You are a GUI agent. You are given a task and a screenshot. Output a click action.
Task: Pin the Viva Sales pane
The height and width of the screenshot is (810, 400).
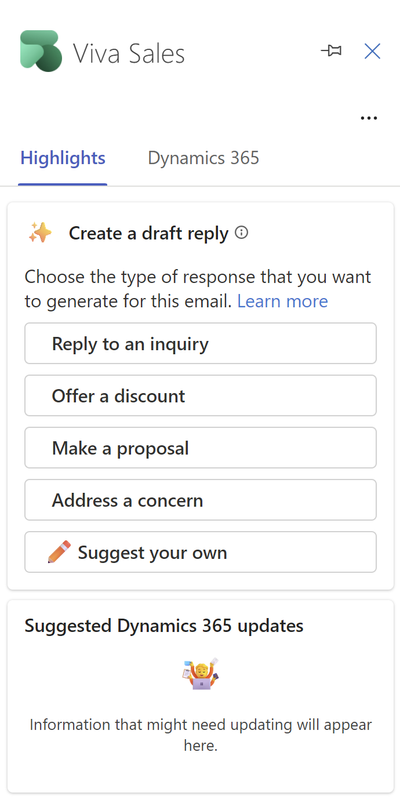click(331, 51)
